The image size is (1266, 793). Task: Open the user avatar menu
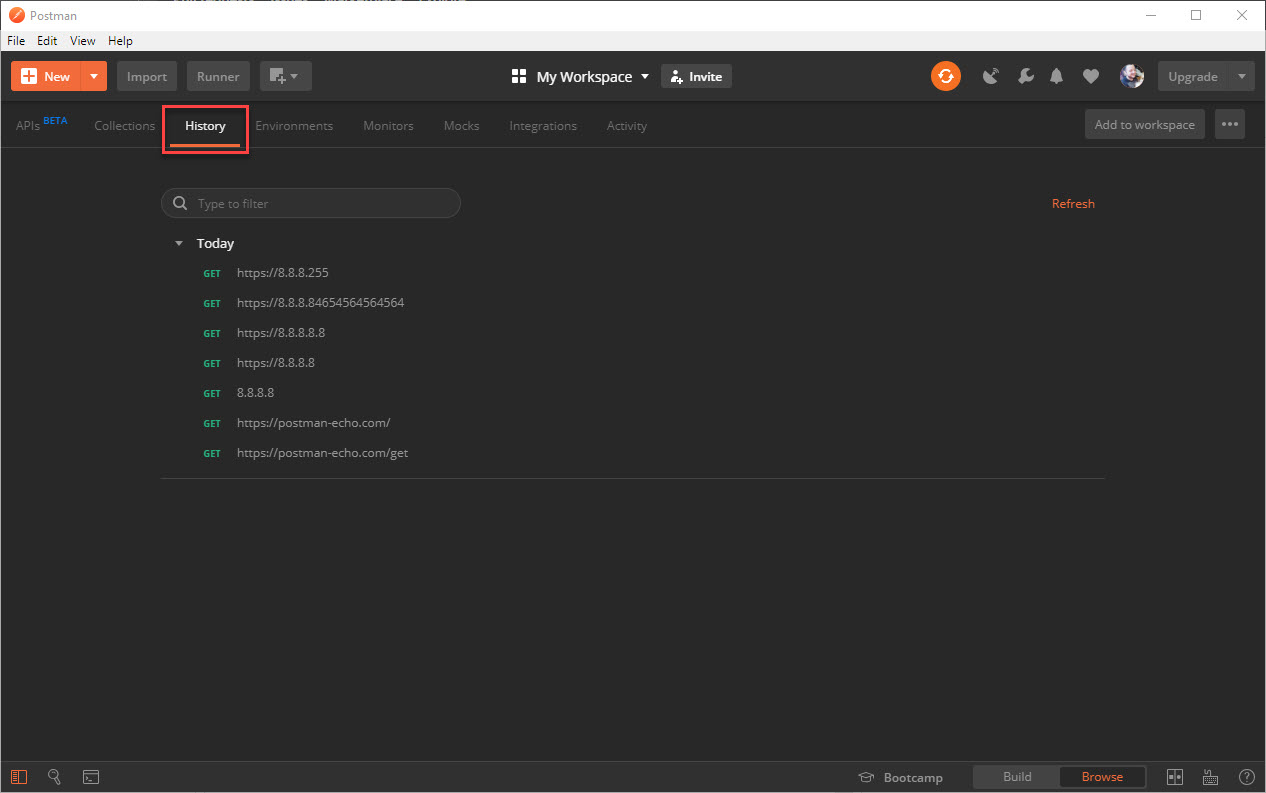tap(1132, 76)
